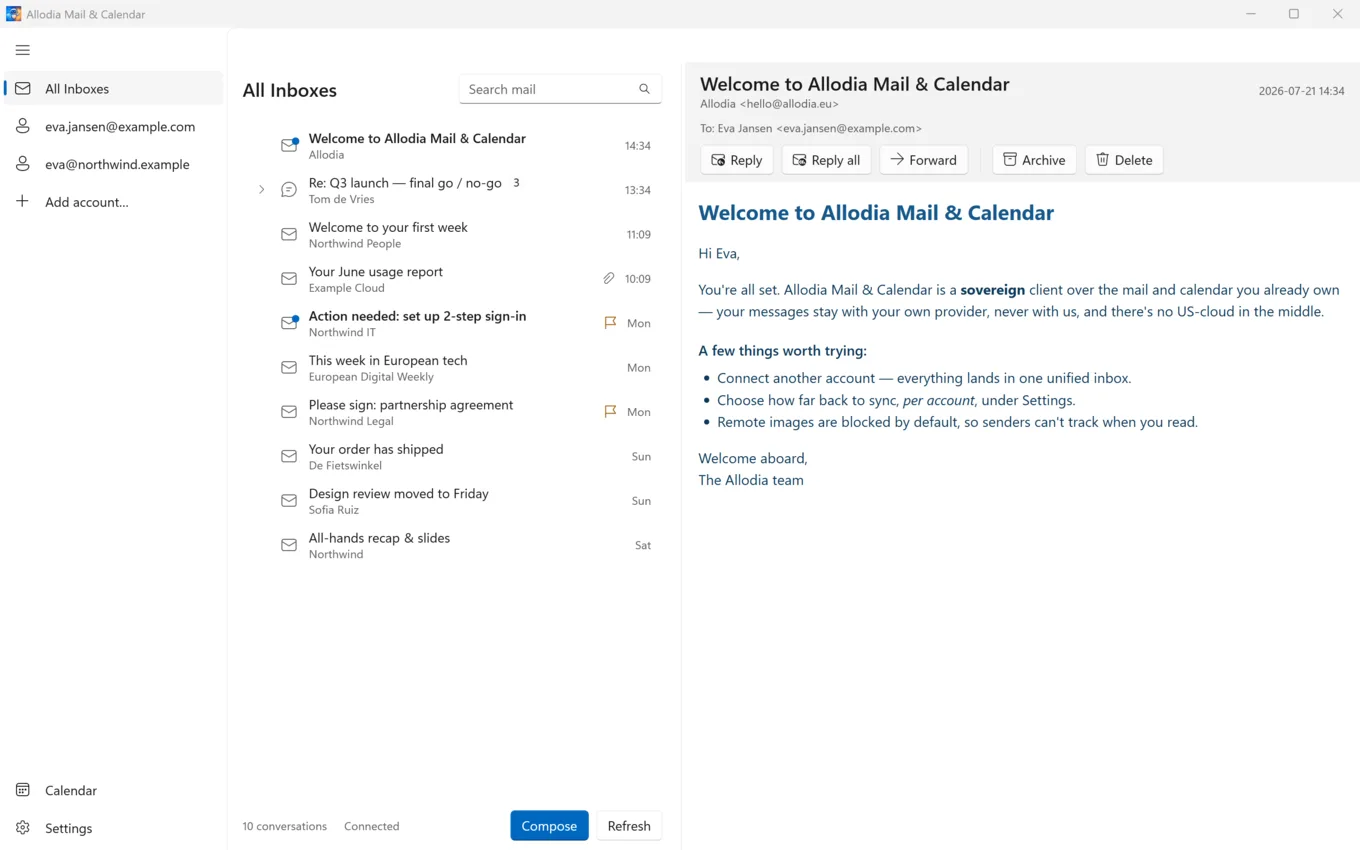Toggle flag on Action needed: 2-step sign-in
This screenshot has width=1360, height=850.
tap(610, 323)
